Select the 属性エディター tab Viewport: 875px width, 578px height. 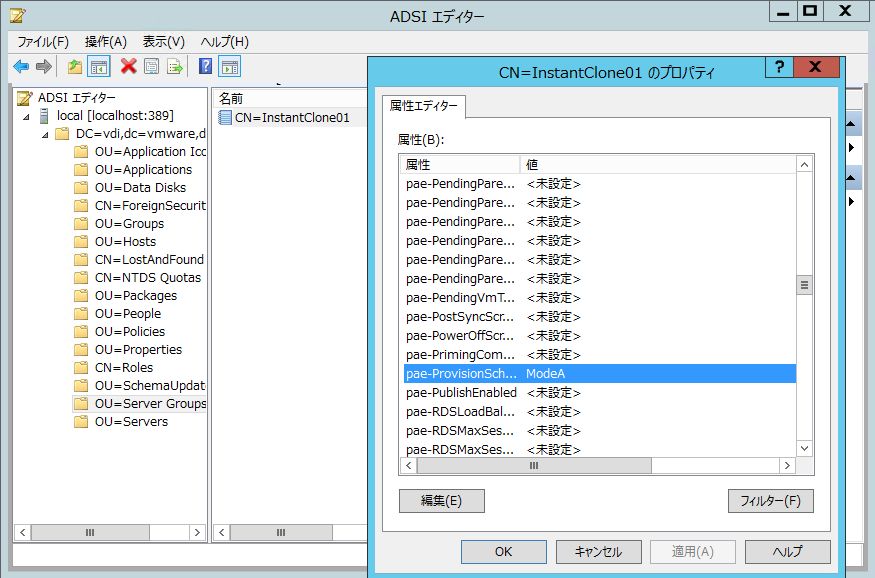[424, 106]
